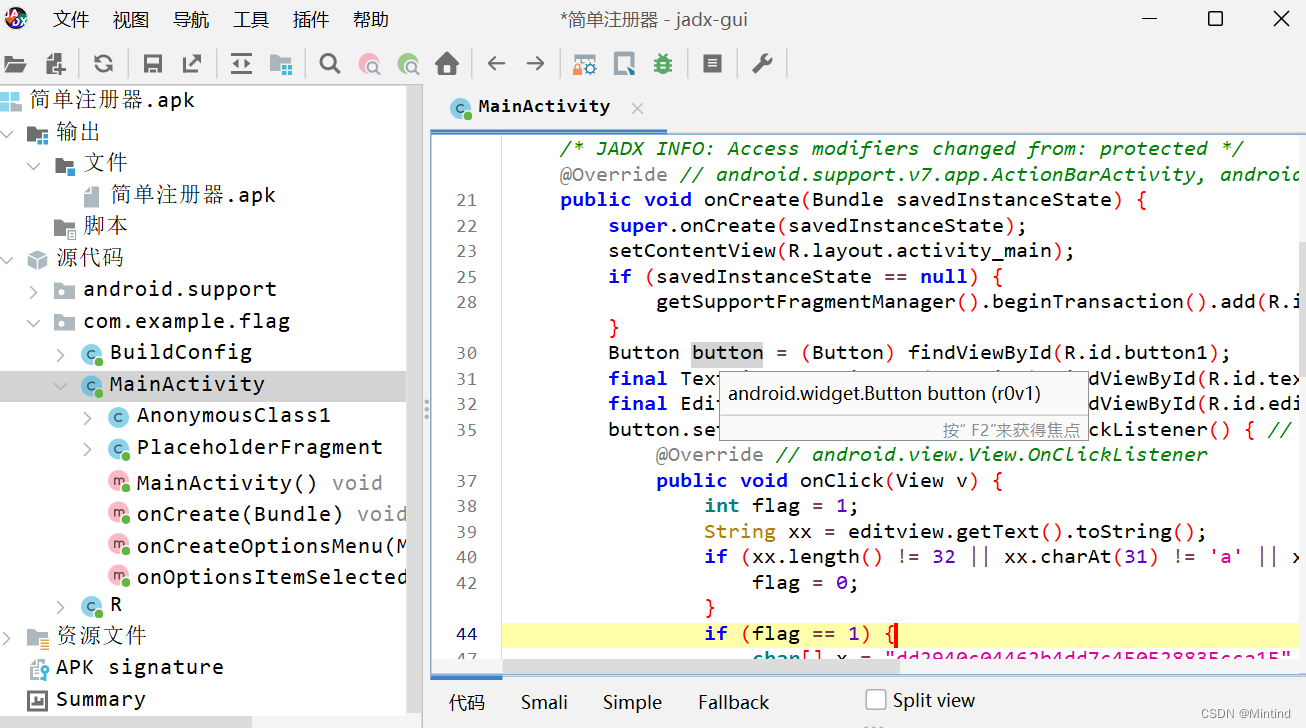The image size is (1306, 728).
Task: Toggle the sync with editor icon
Action: (241, 64)
